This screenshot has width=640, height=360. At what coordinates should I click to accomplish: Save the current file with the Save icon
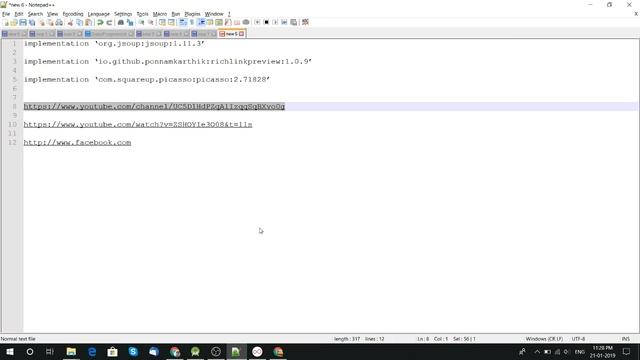pos(23,22)
